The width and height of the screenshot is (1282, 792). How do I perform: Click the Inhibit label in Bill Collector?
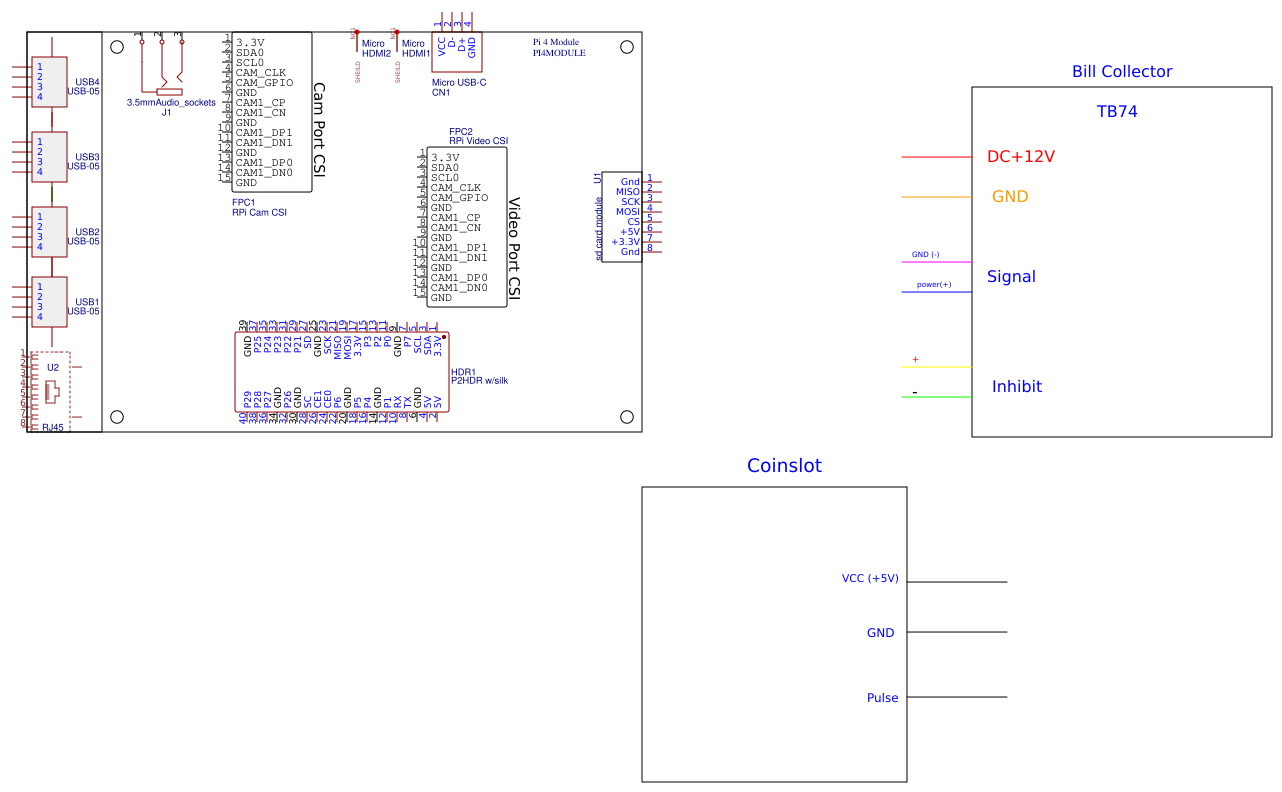[1017, 386]
